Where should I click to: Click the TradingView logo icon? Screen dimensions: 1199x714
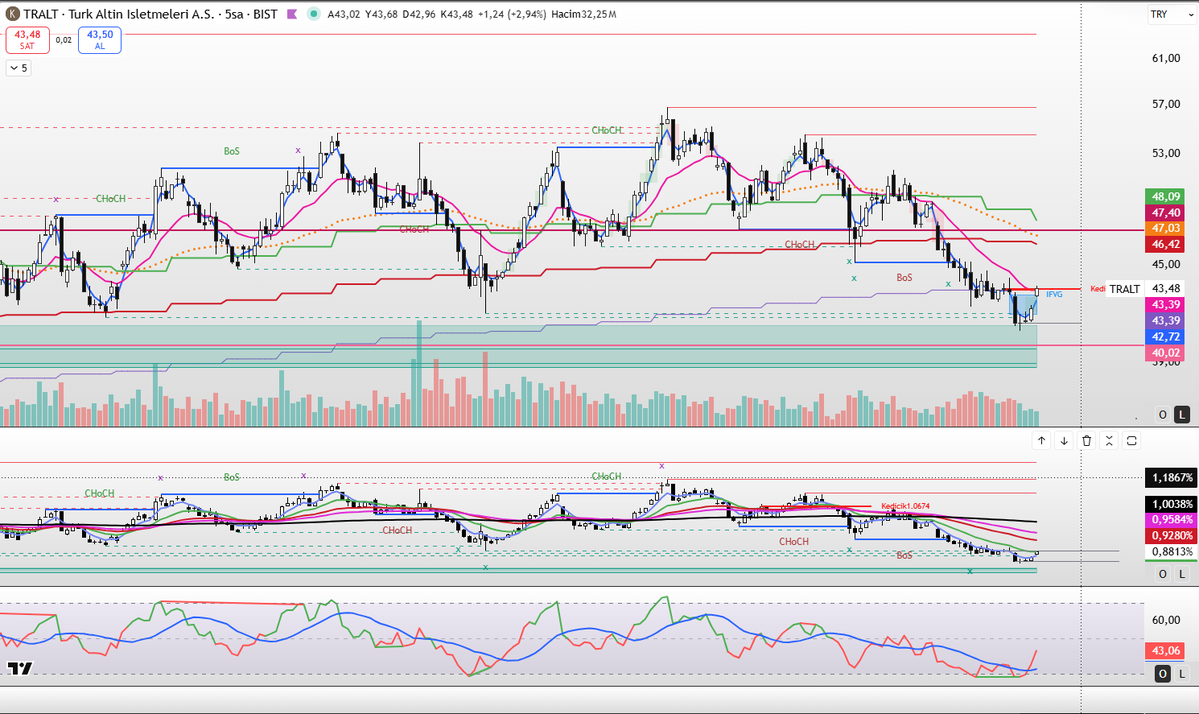21,668
